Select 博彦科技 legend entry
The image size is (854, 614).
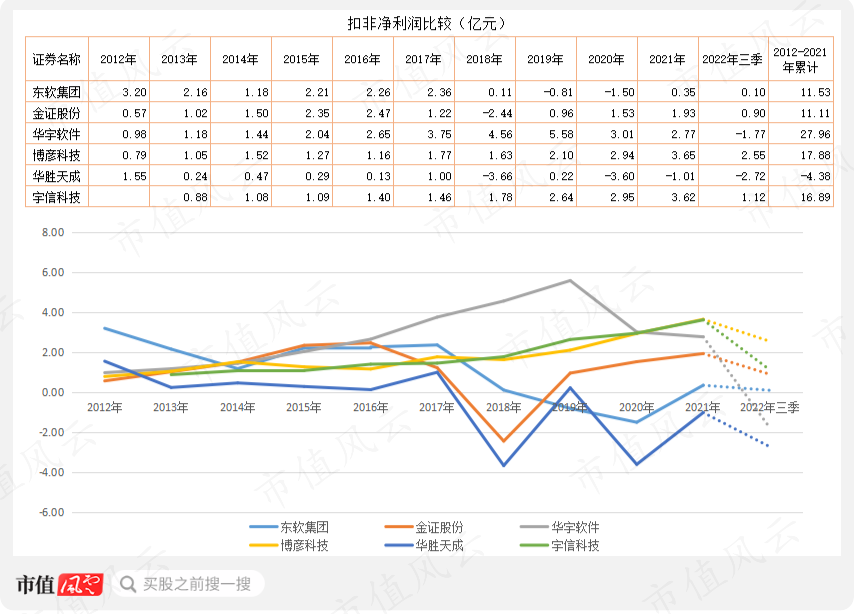289,545
